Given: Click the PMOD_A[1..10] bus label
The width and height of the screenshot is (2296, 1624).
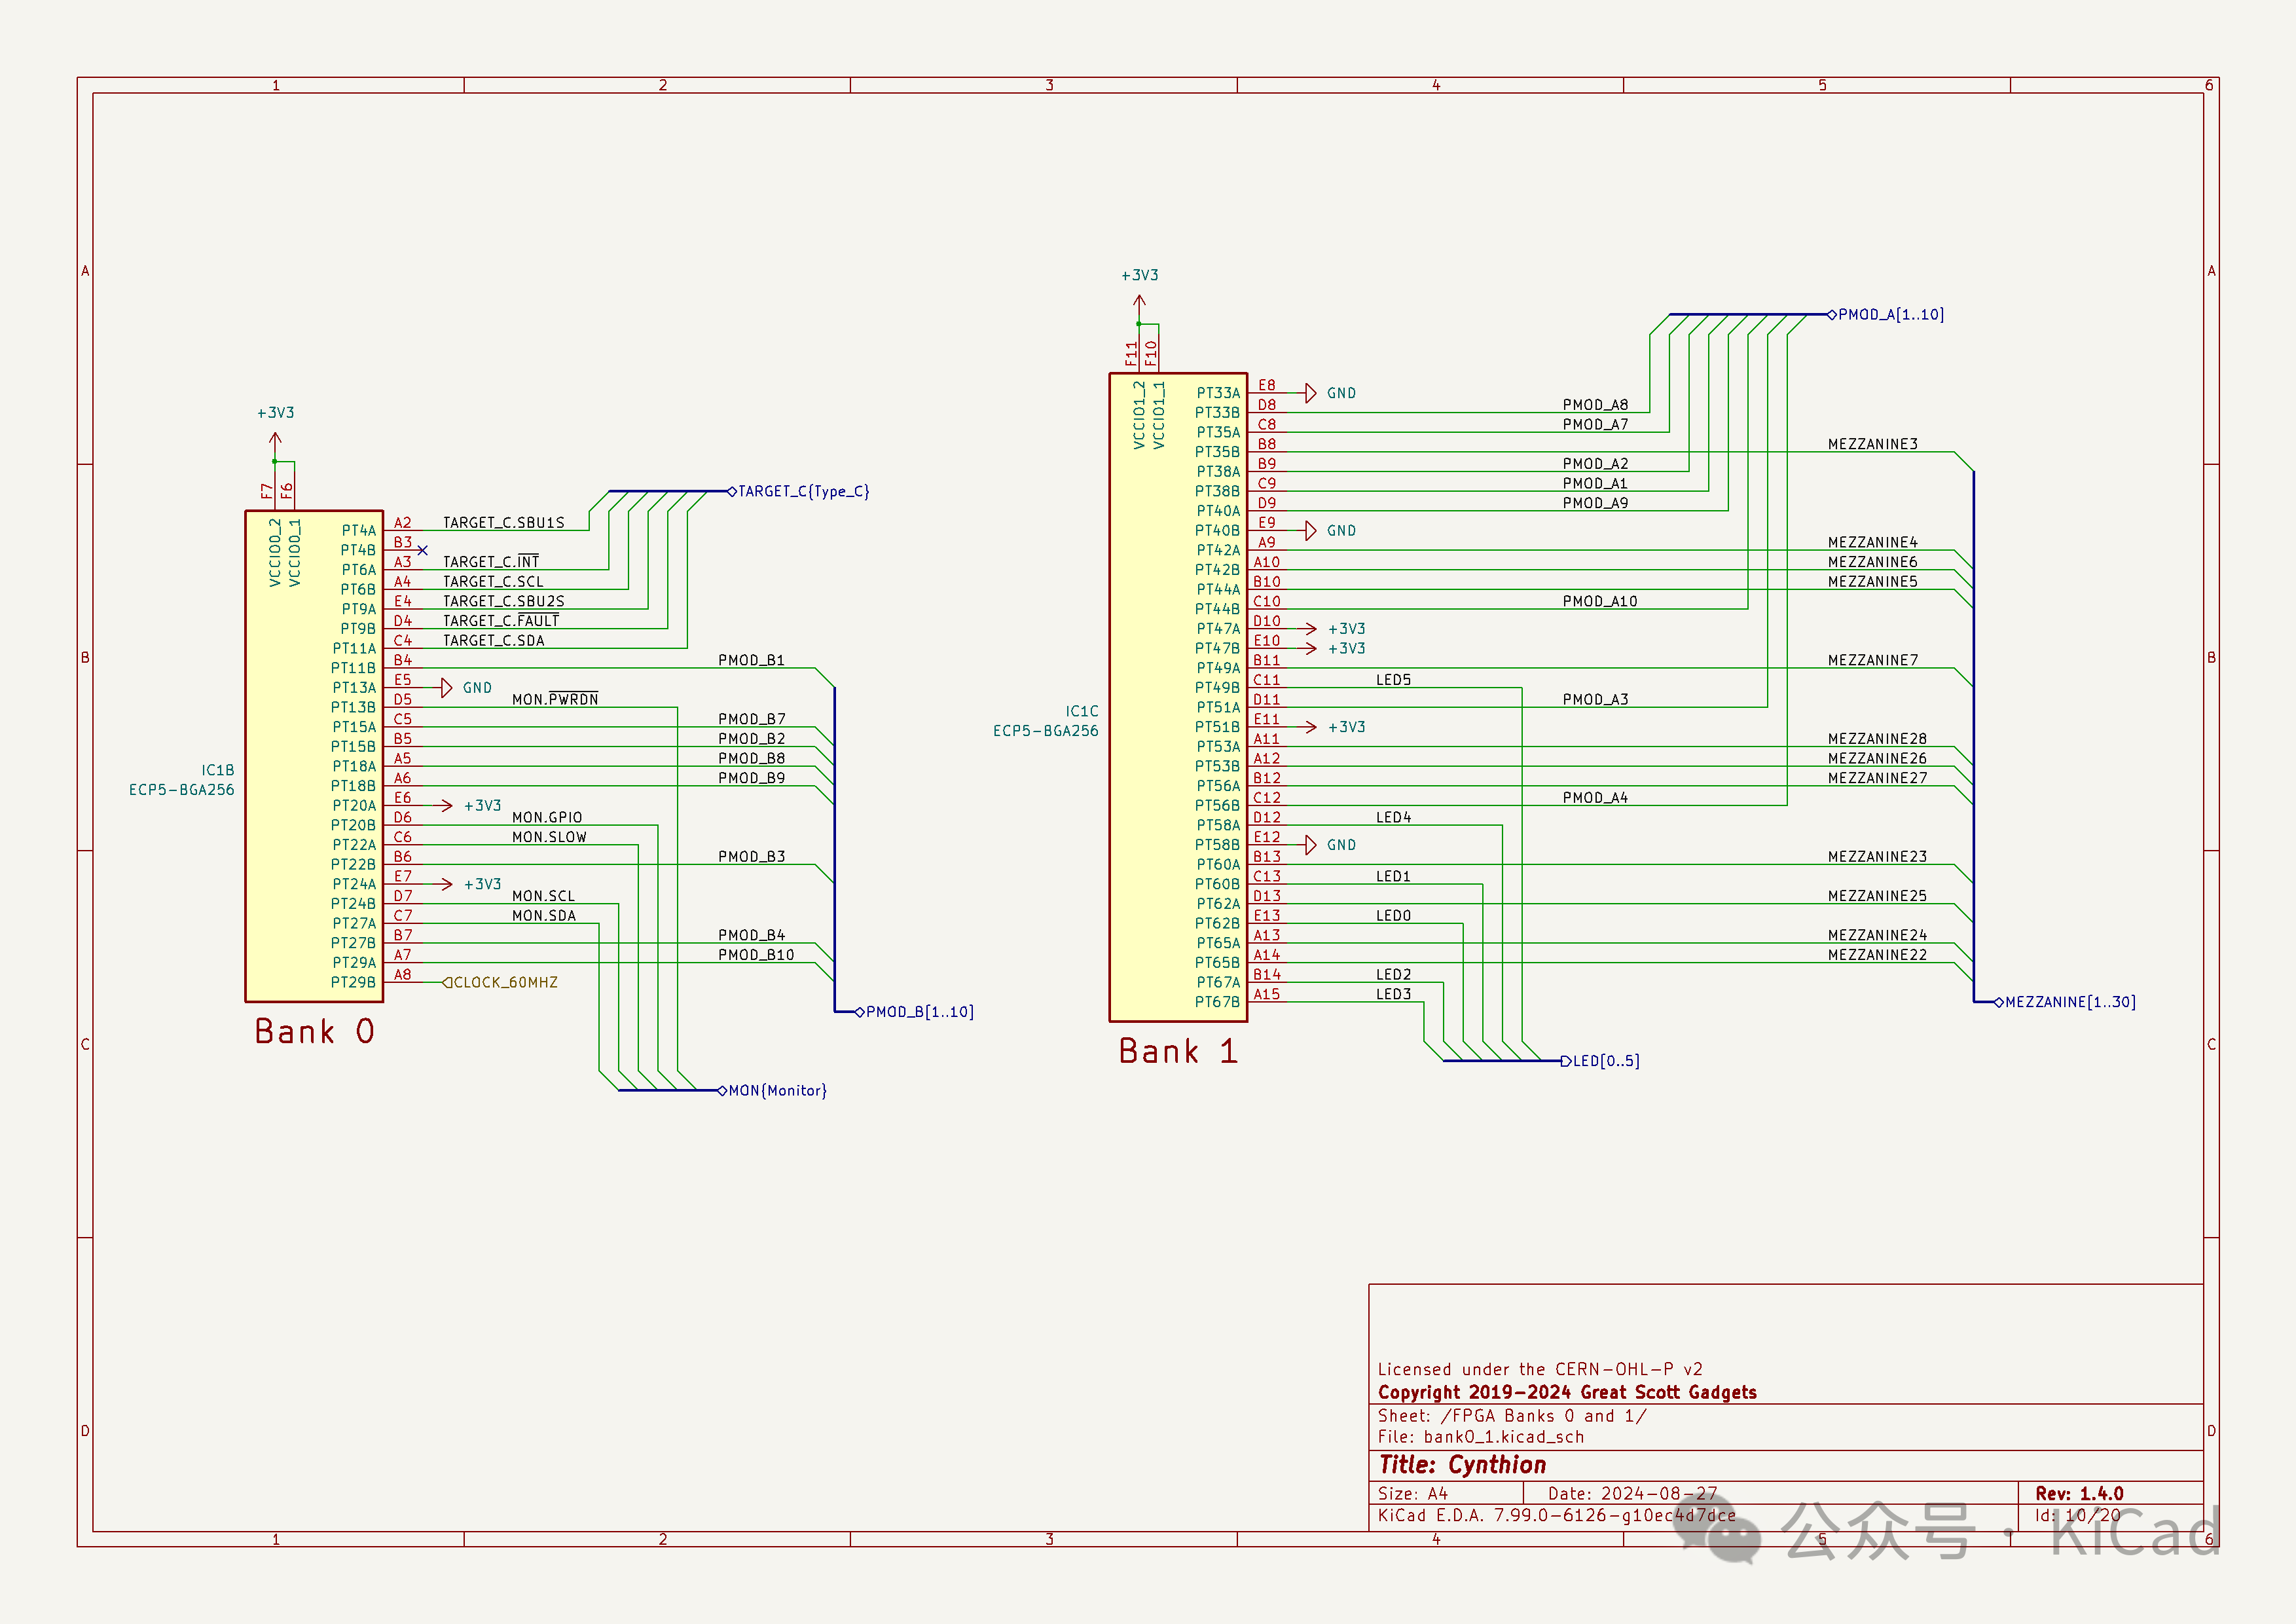Looking at the screenshot, I should tap(1889, 314).
